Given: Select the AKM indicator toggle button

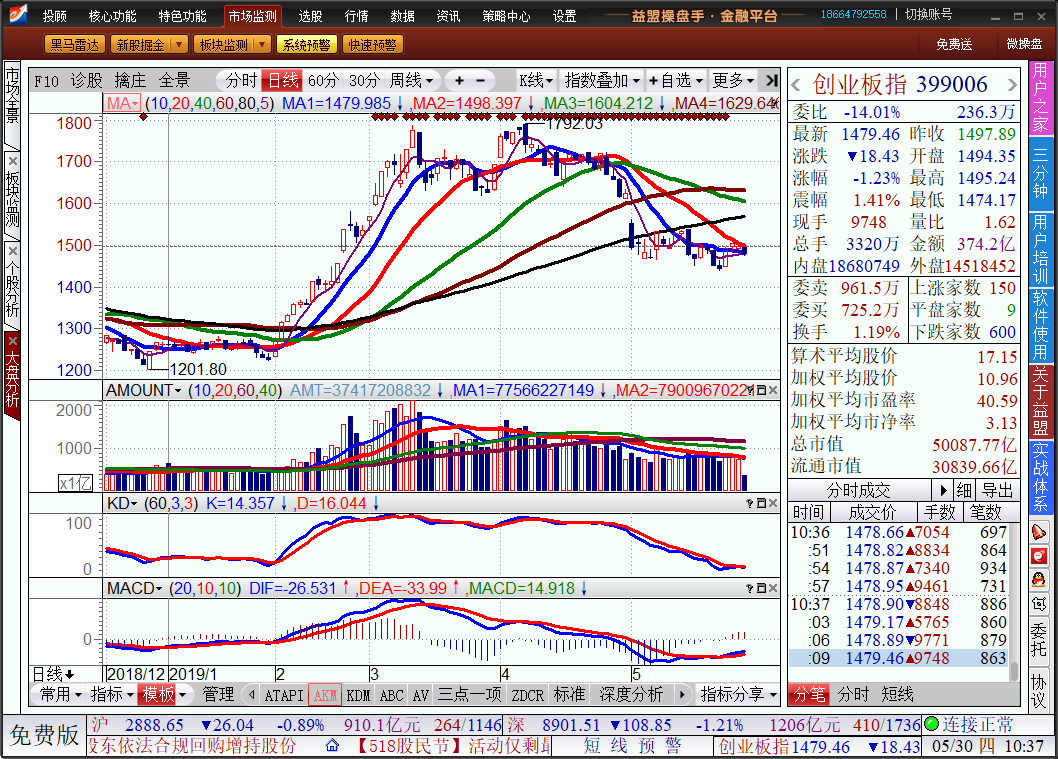Looking at the screenshot, I should pyautogui.click(x=324, y=695).
